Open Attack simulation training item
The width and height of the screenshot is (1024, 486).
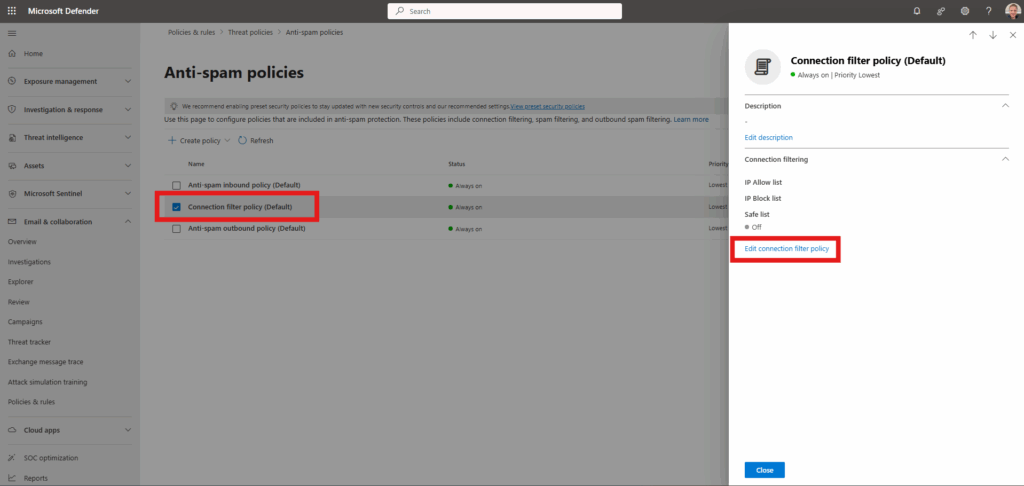(48, 382)
